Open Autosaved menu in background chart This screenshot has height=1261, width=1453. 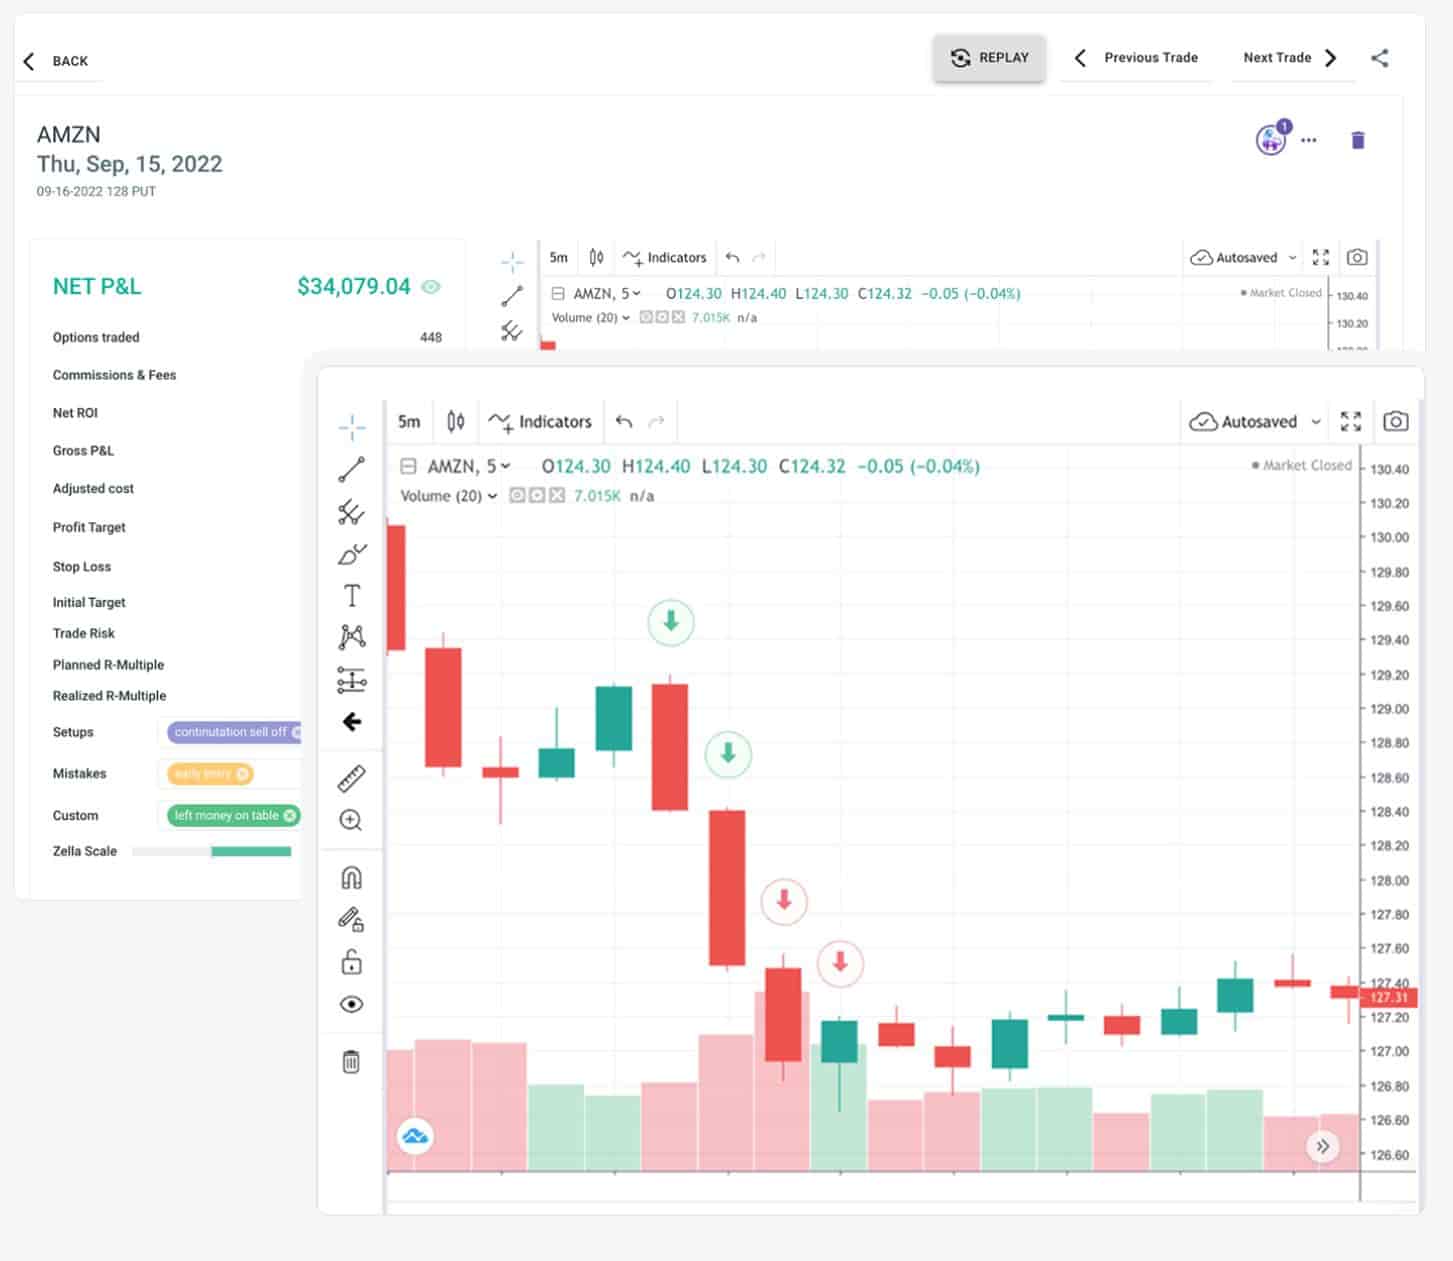[x=1235, y=257]
